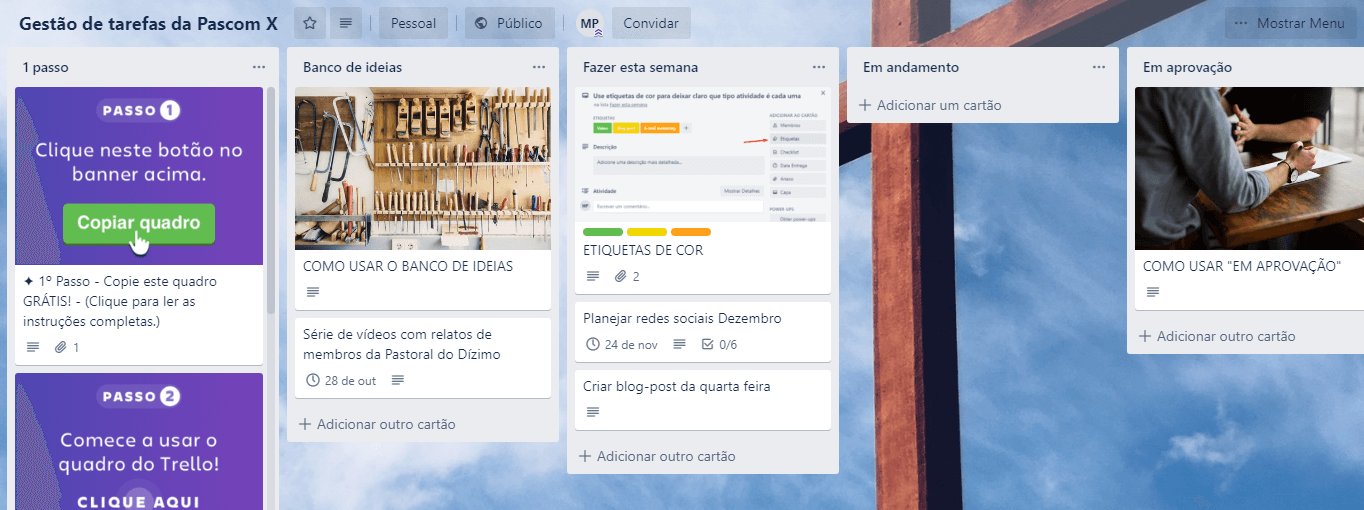
Task: Click the Em andamento list title
Action: [911, 67]
